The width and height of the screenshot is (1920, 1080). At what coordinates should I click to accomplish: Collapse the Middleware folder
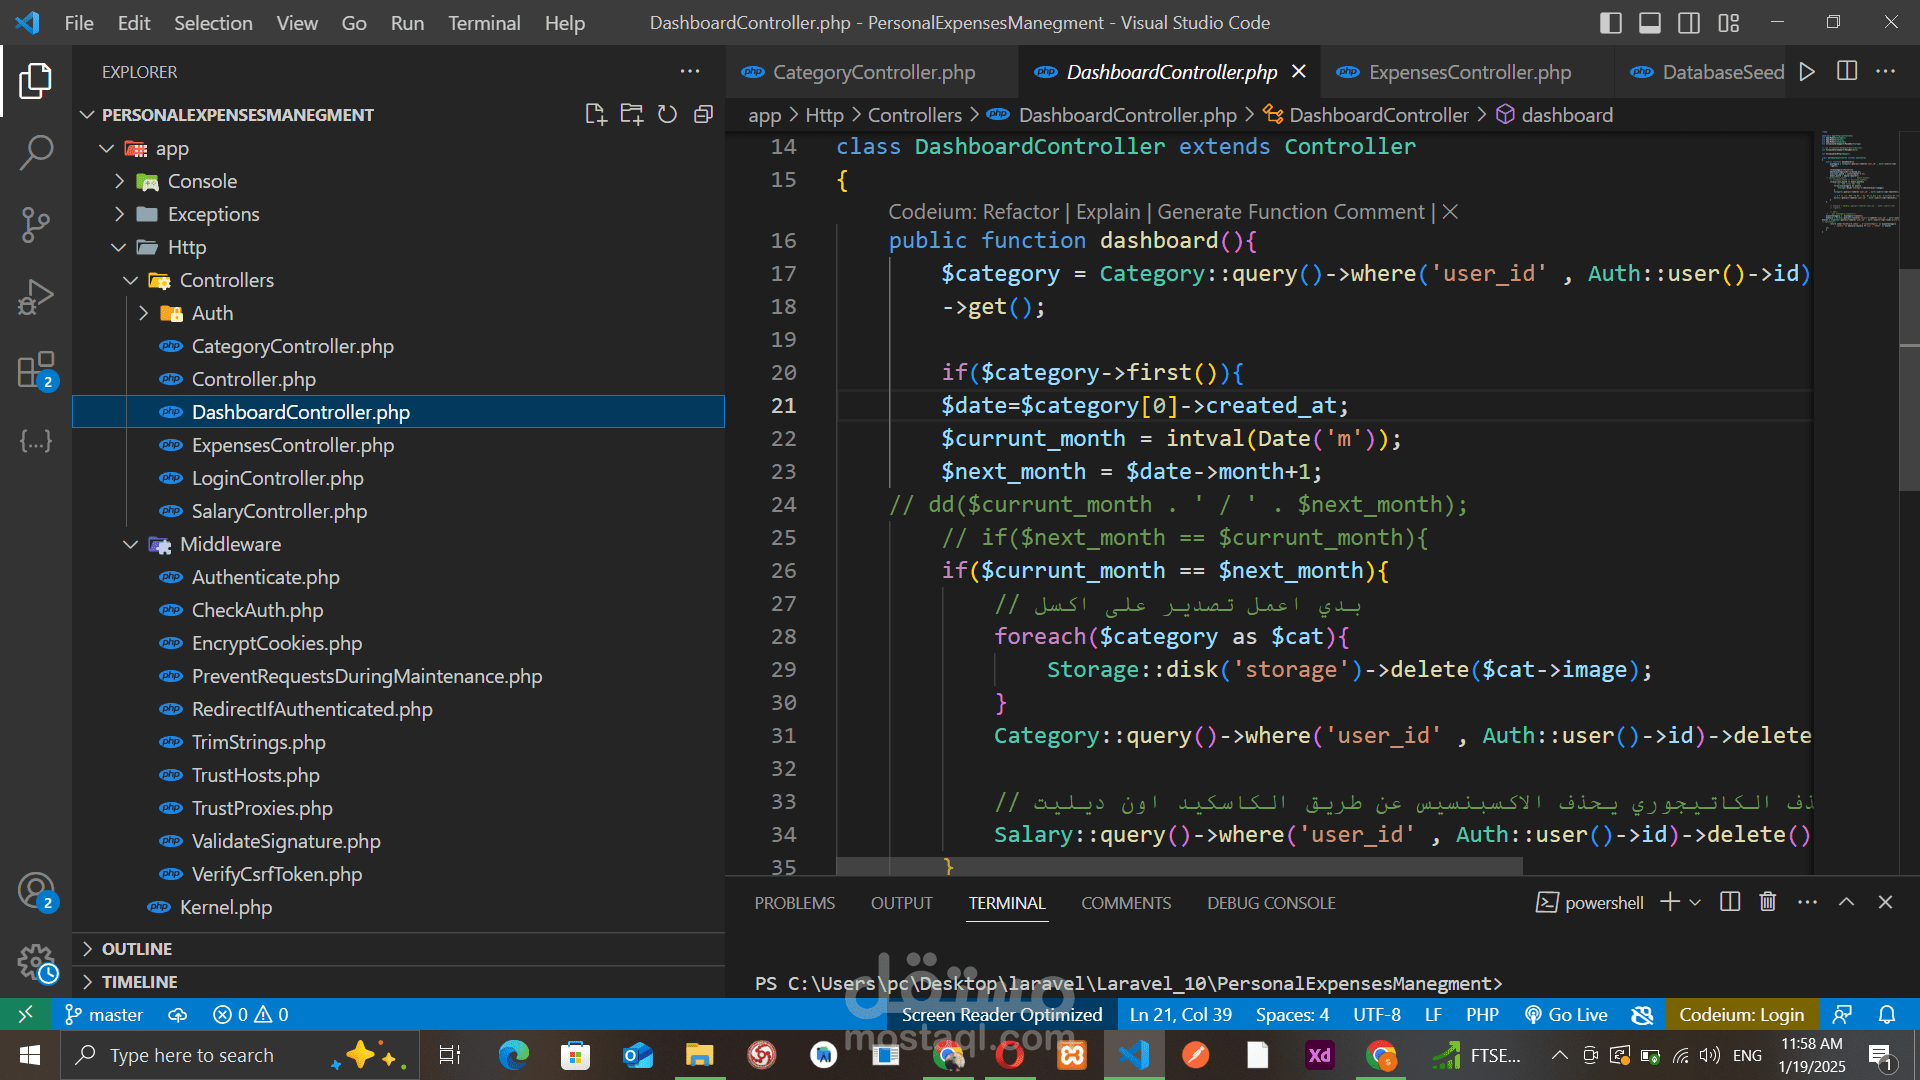[230, 544]
